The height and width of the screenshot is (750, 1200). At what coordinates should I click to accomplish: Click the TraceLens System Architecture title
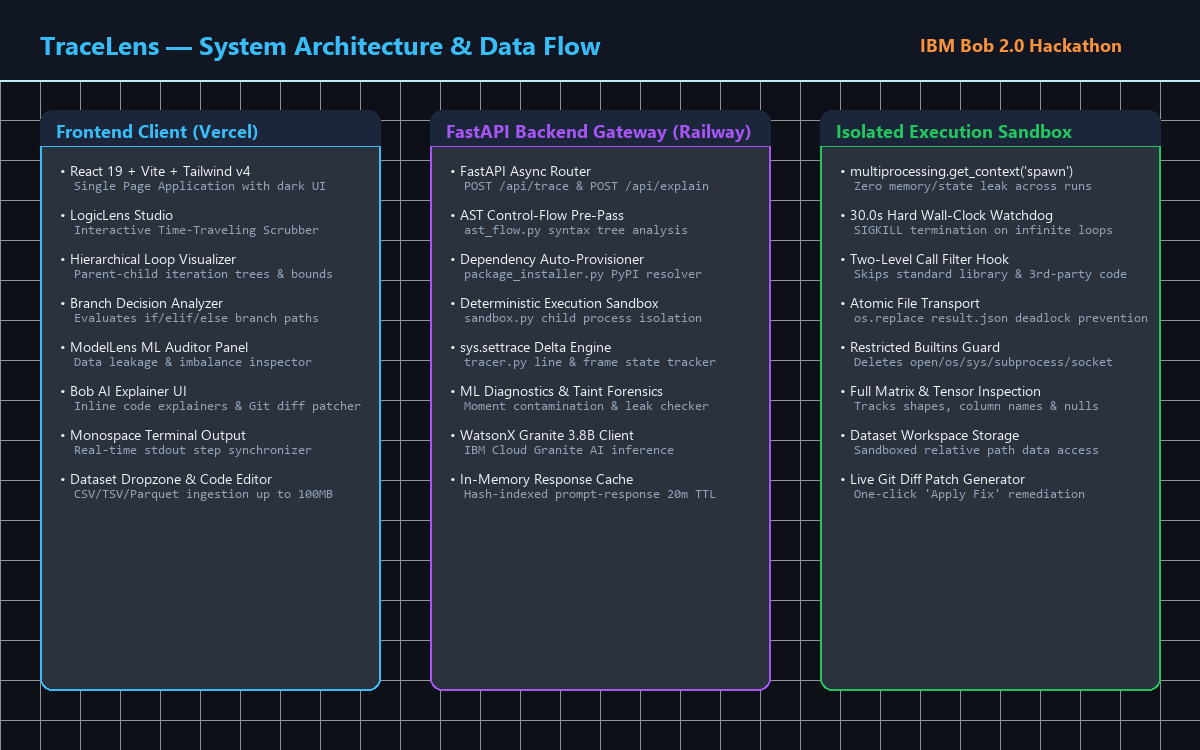(320, 46)
